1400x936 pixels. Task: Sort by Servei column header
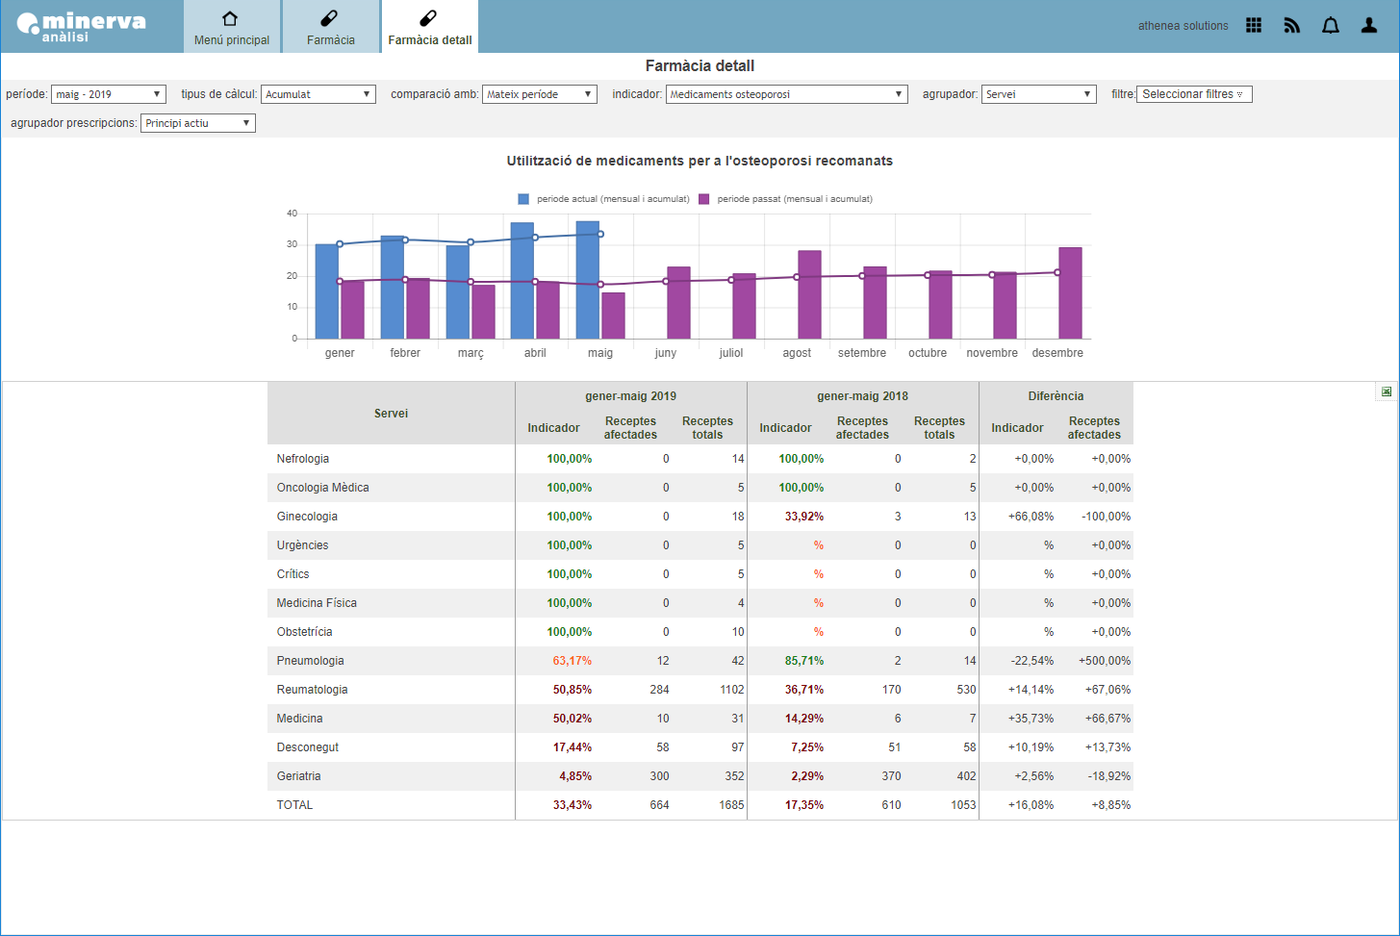click(x=391, y=413)
